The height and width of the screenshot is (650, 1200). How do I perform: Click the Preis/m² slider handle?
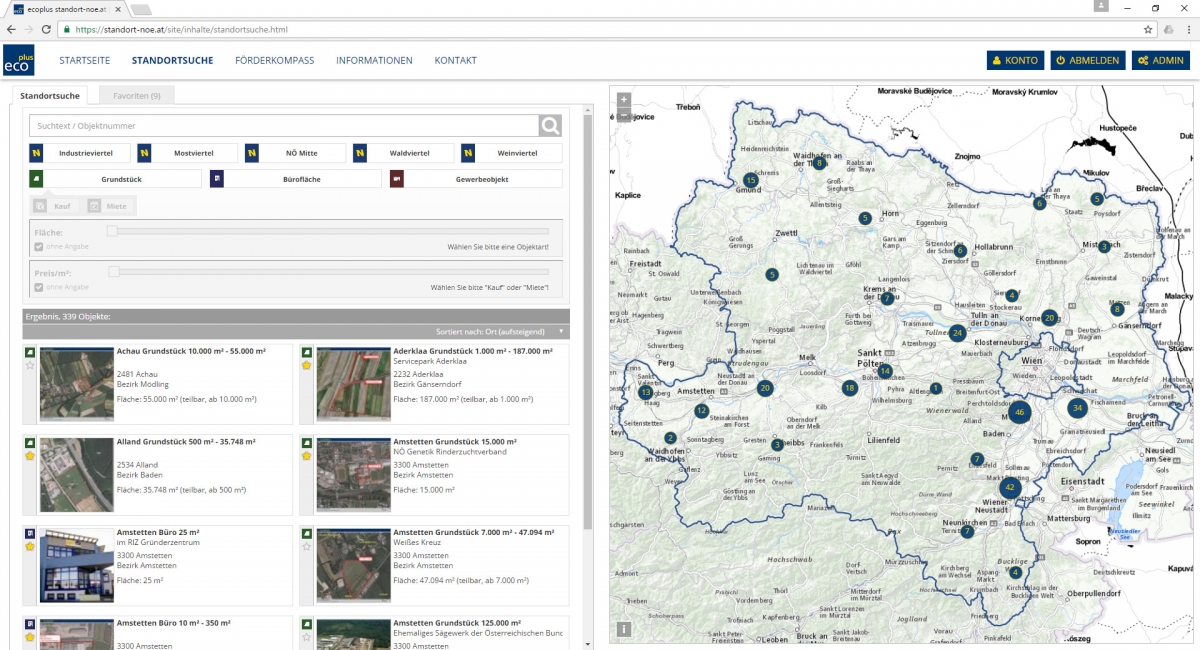point(113,272)
